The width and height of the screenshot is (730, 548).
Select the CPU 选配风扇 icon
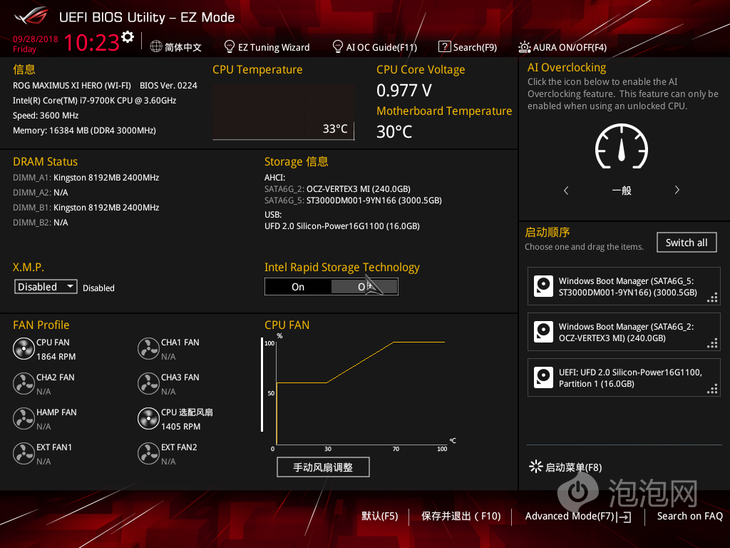(149, 419)
